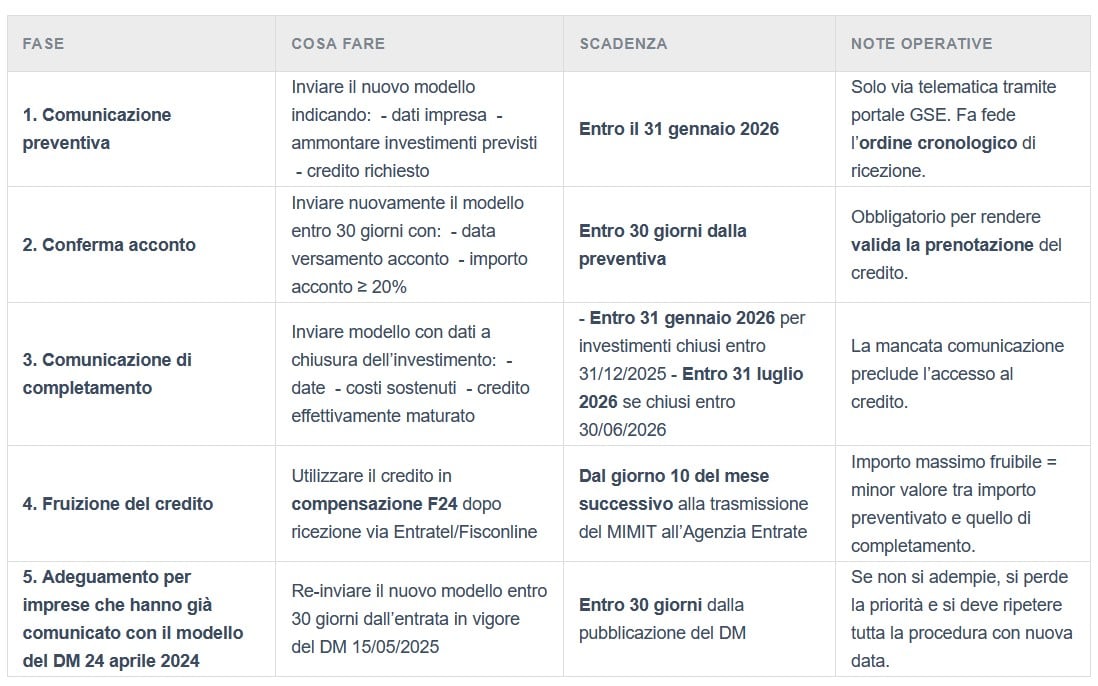Click 'Importo massimo fruibile' note cell
Image resolution: width=1098 pixels, height=686 pixels.
click(963, 504)
